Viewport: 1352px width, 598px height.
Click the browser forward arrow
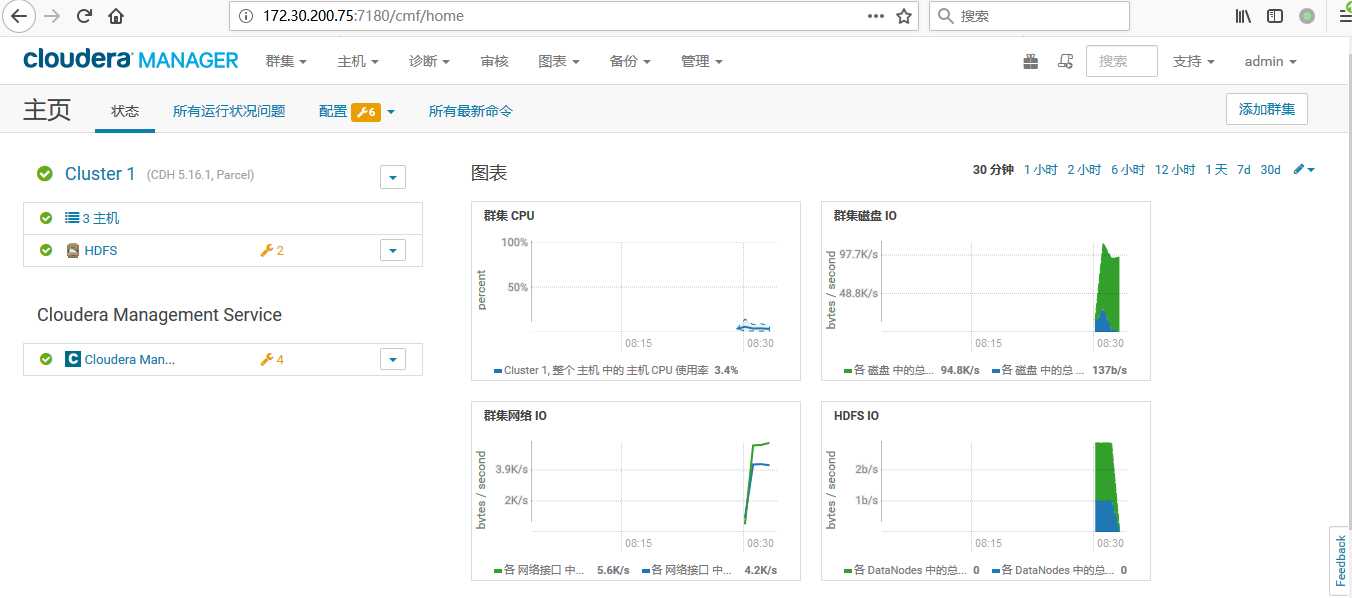pos(53,16)
